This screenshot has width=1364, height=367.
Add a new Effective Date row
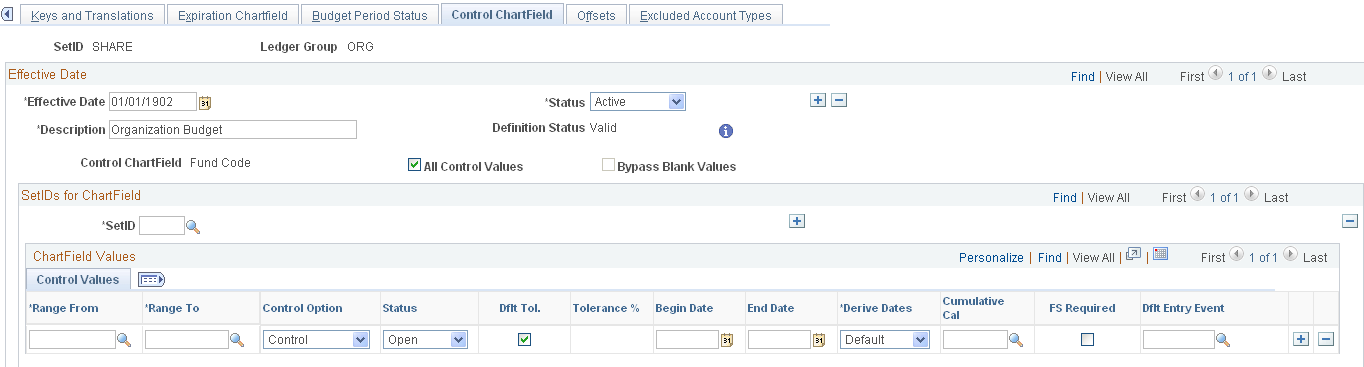tap(818, 100)
